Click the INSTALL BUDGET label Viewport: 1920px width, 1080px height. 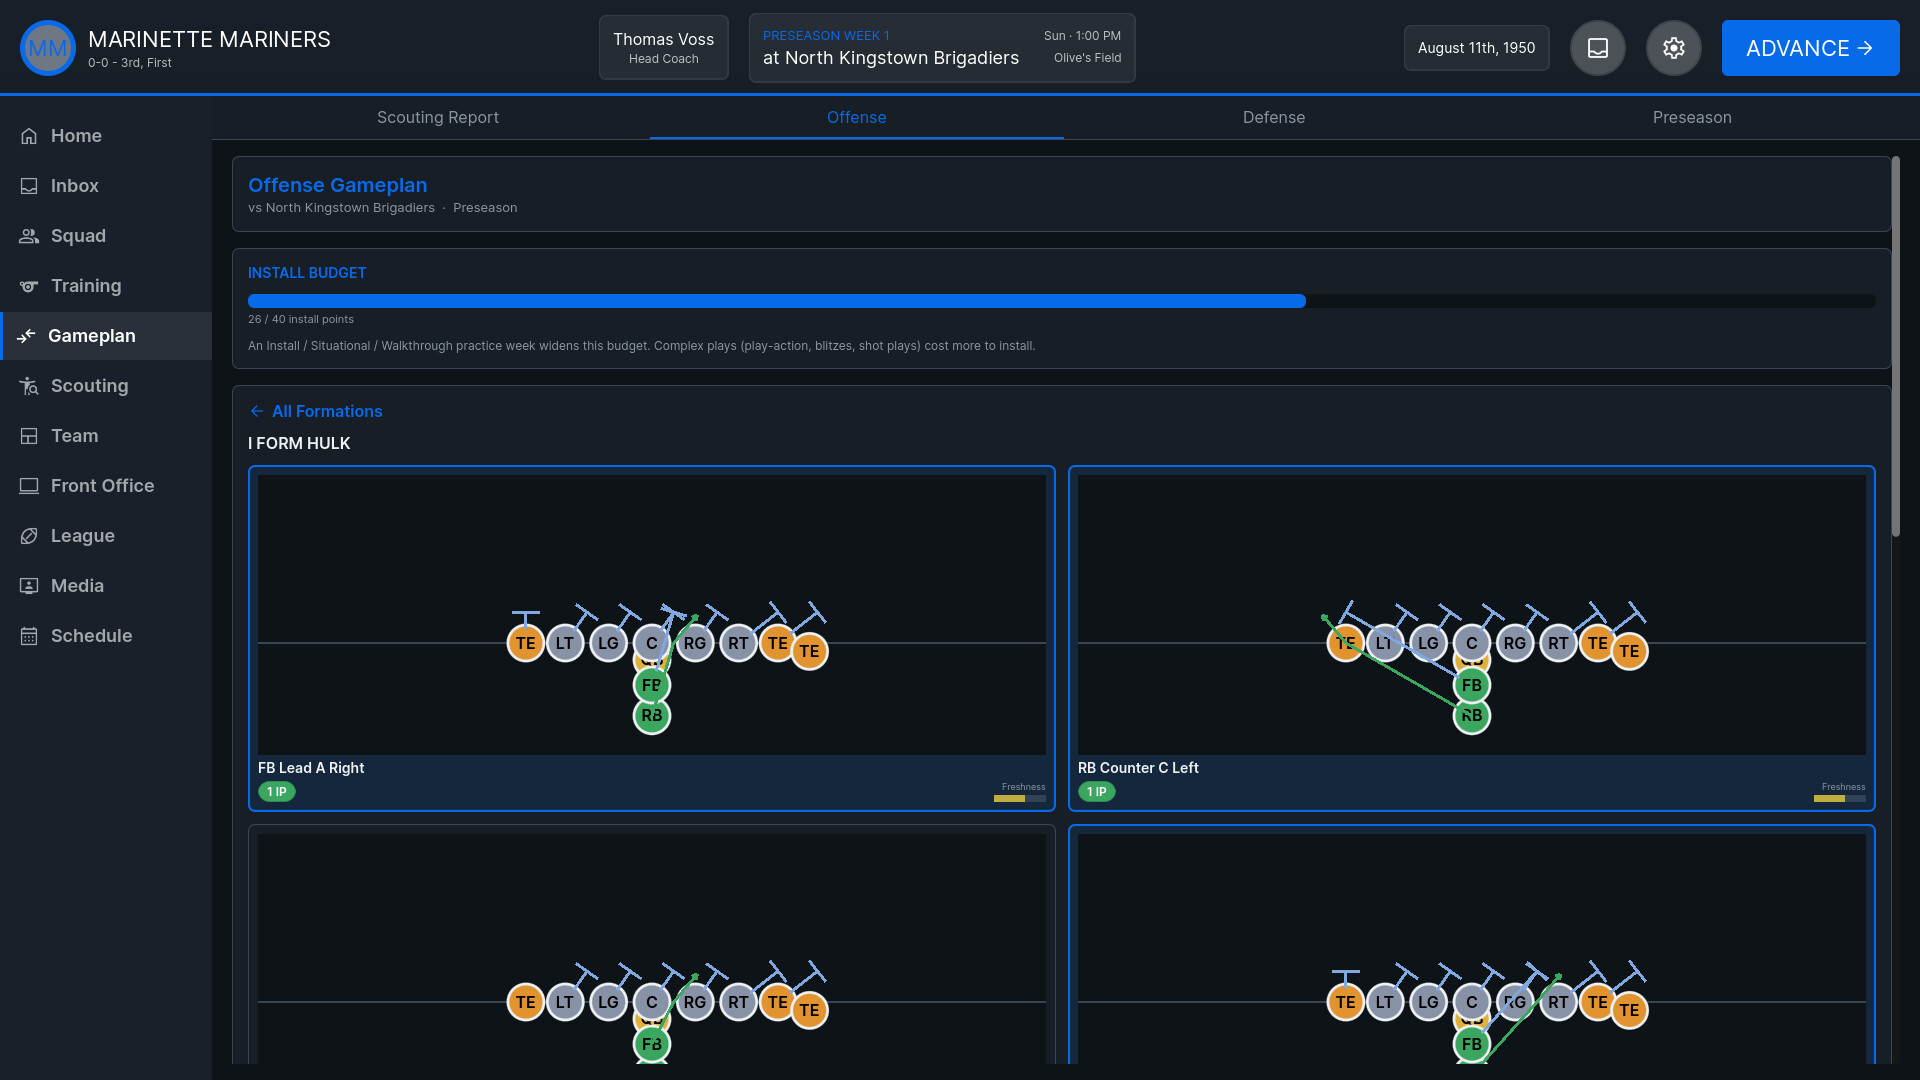coord(307,273)
